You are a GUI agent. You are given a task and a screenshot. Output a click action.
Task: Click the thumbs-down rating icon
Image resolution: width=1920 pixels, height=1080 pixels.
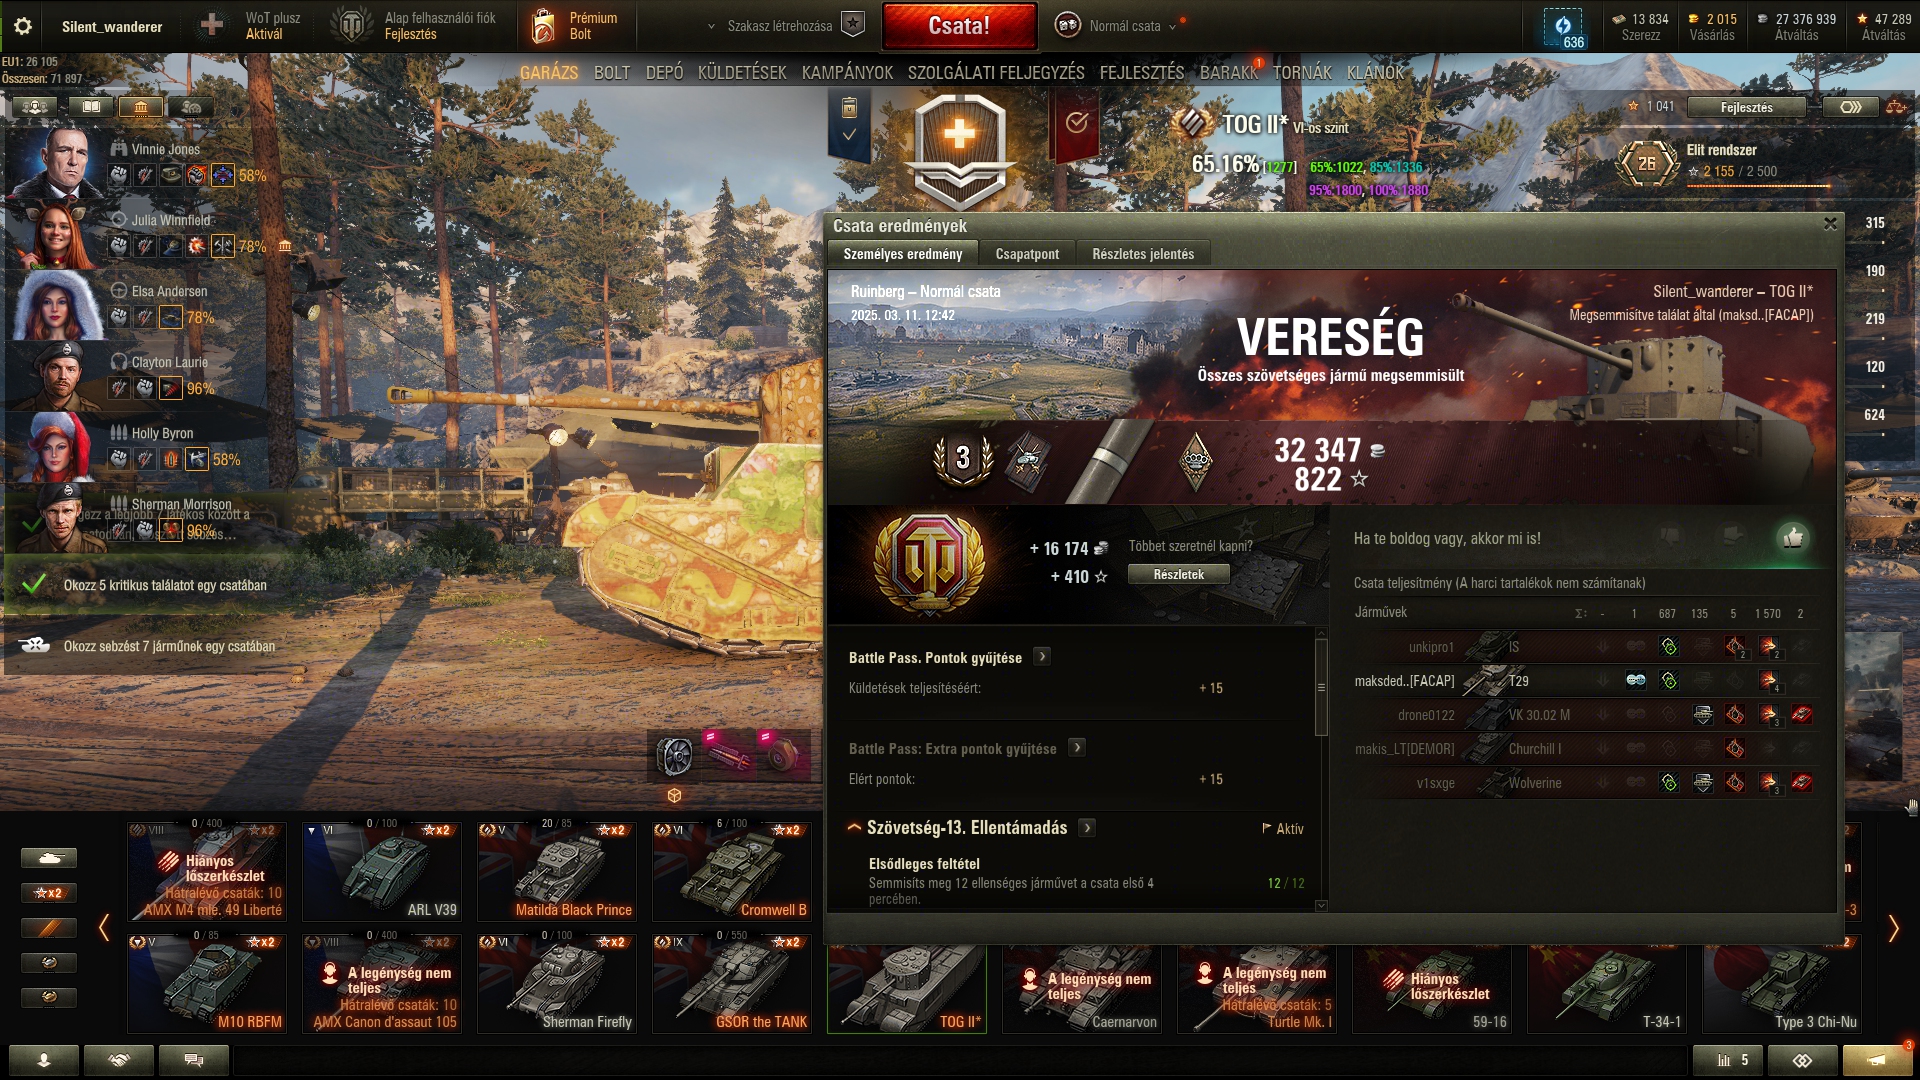[1669, 535]
